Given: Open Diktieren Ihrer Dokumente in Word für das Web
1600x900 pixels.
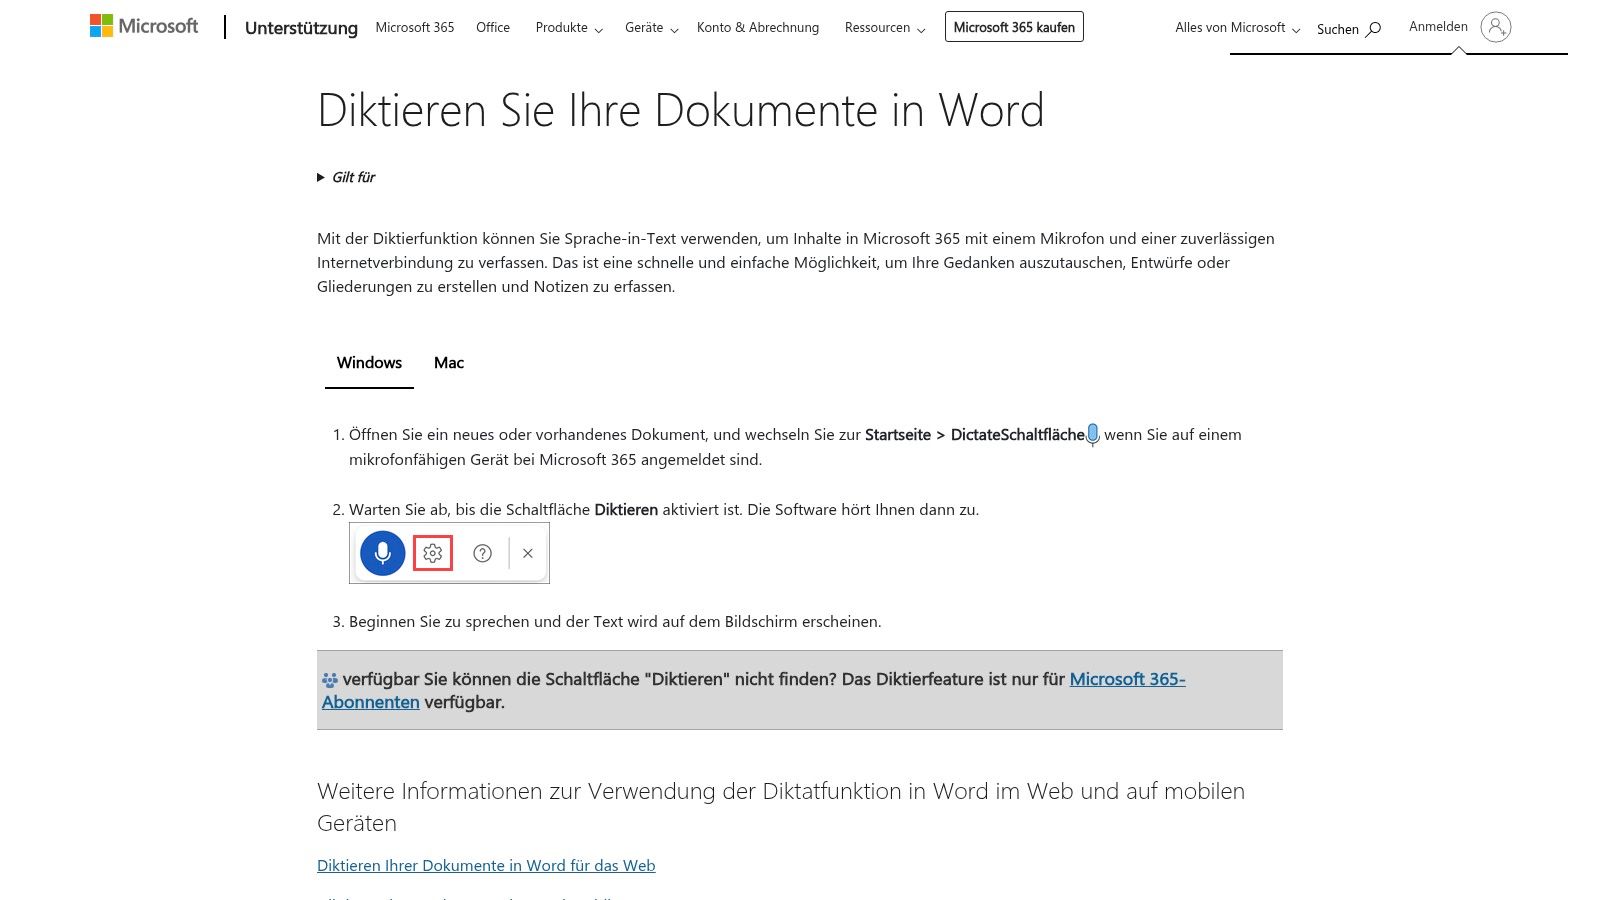Looking at the screenshot, I should (x=486, y=866).
